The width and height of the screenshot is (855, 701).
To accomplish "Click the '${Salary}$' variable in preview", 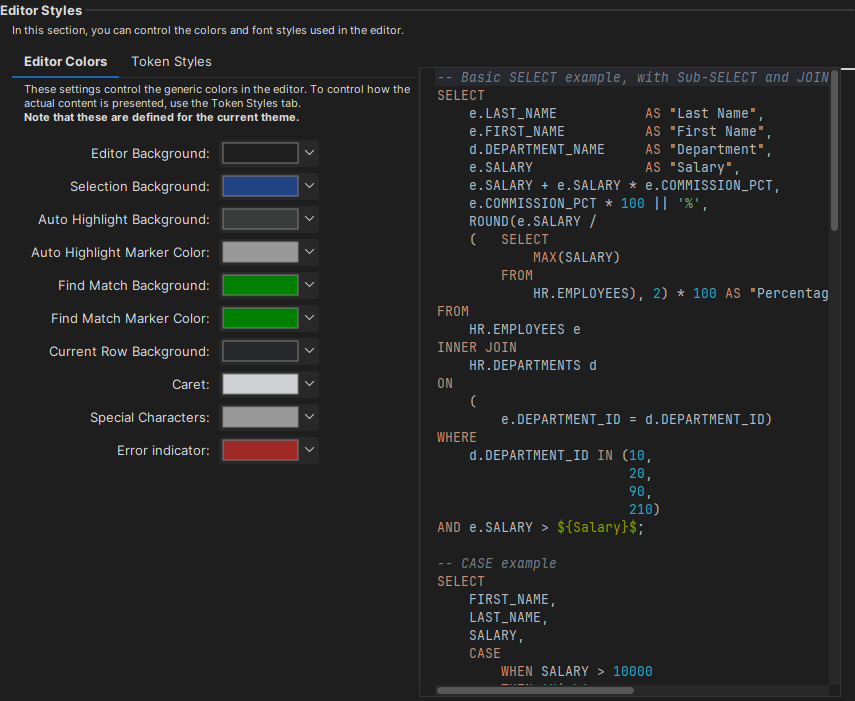I will click(x=597, y=527).
